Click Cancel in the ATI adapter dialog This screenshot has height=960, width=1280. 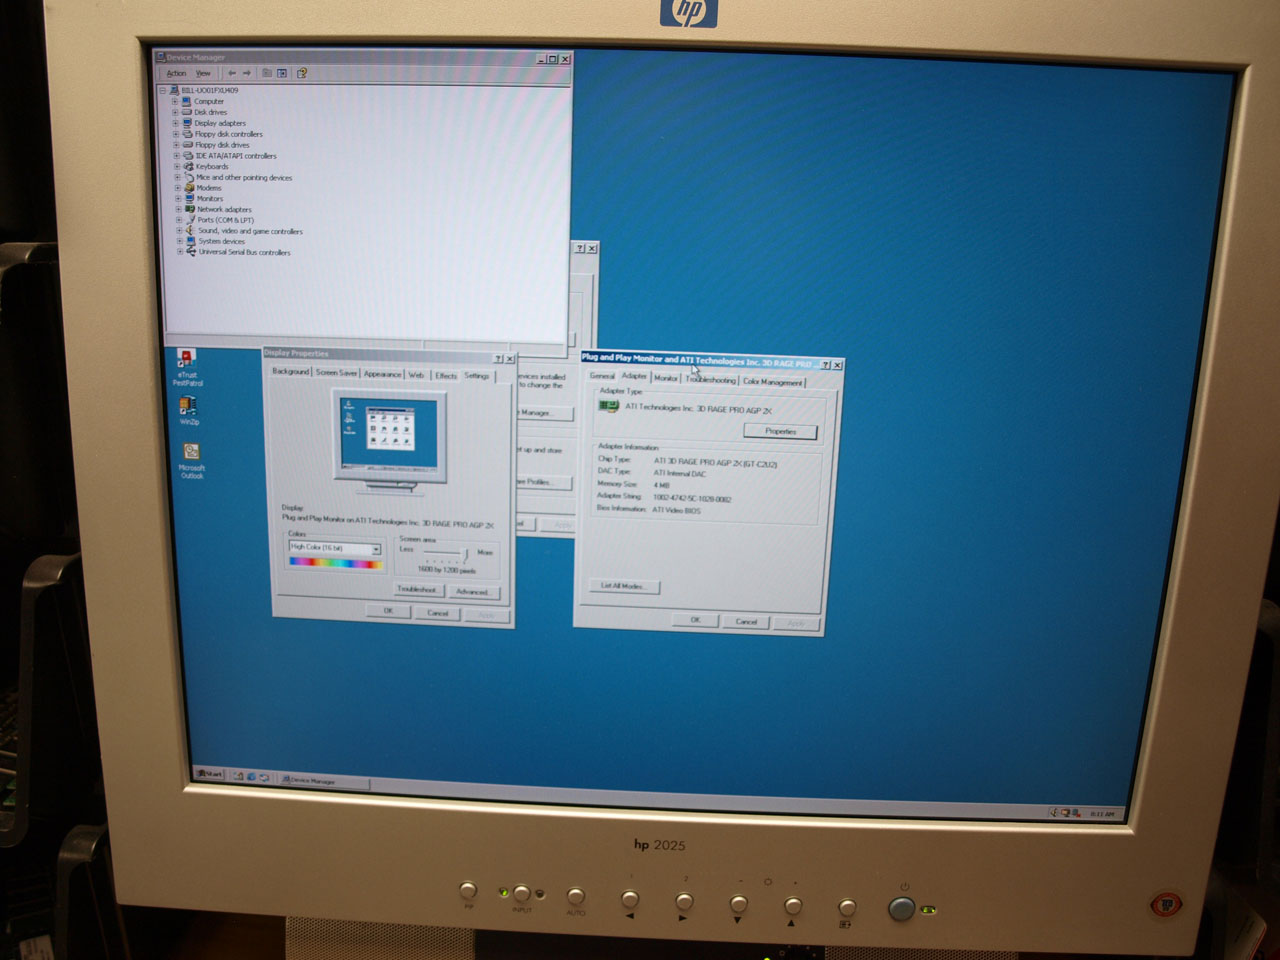[747, 622]
